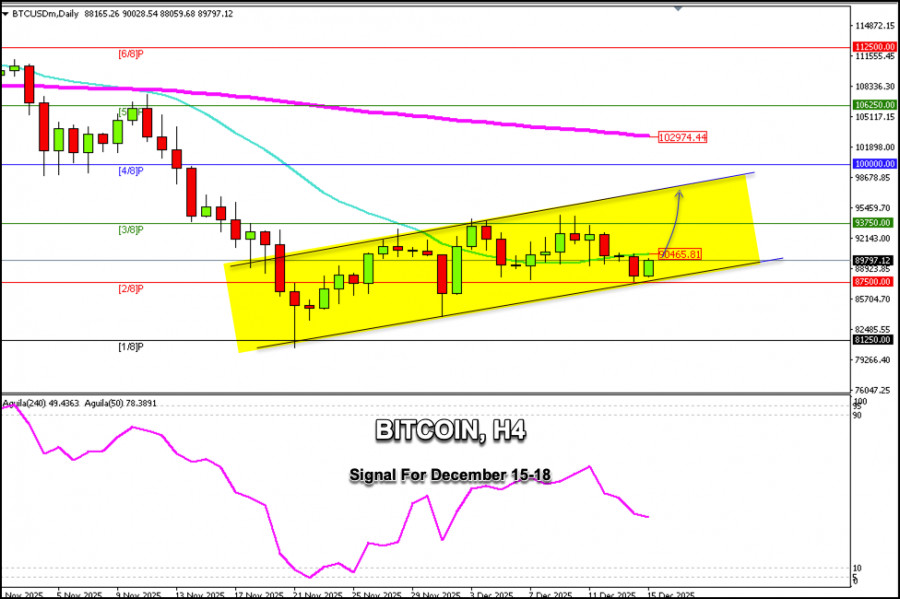The height and width of the screenshot is (599, 900).
Task: Click the 101898.00 price axis value
Action: [x=875, y=147]
